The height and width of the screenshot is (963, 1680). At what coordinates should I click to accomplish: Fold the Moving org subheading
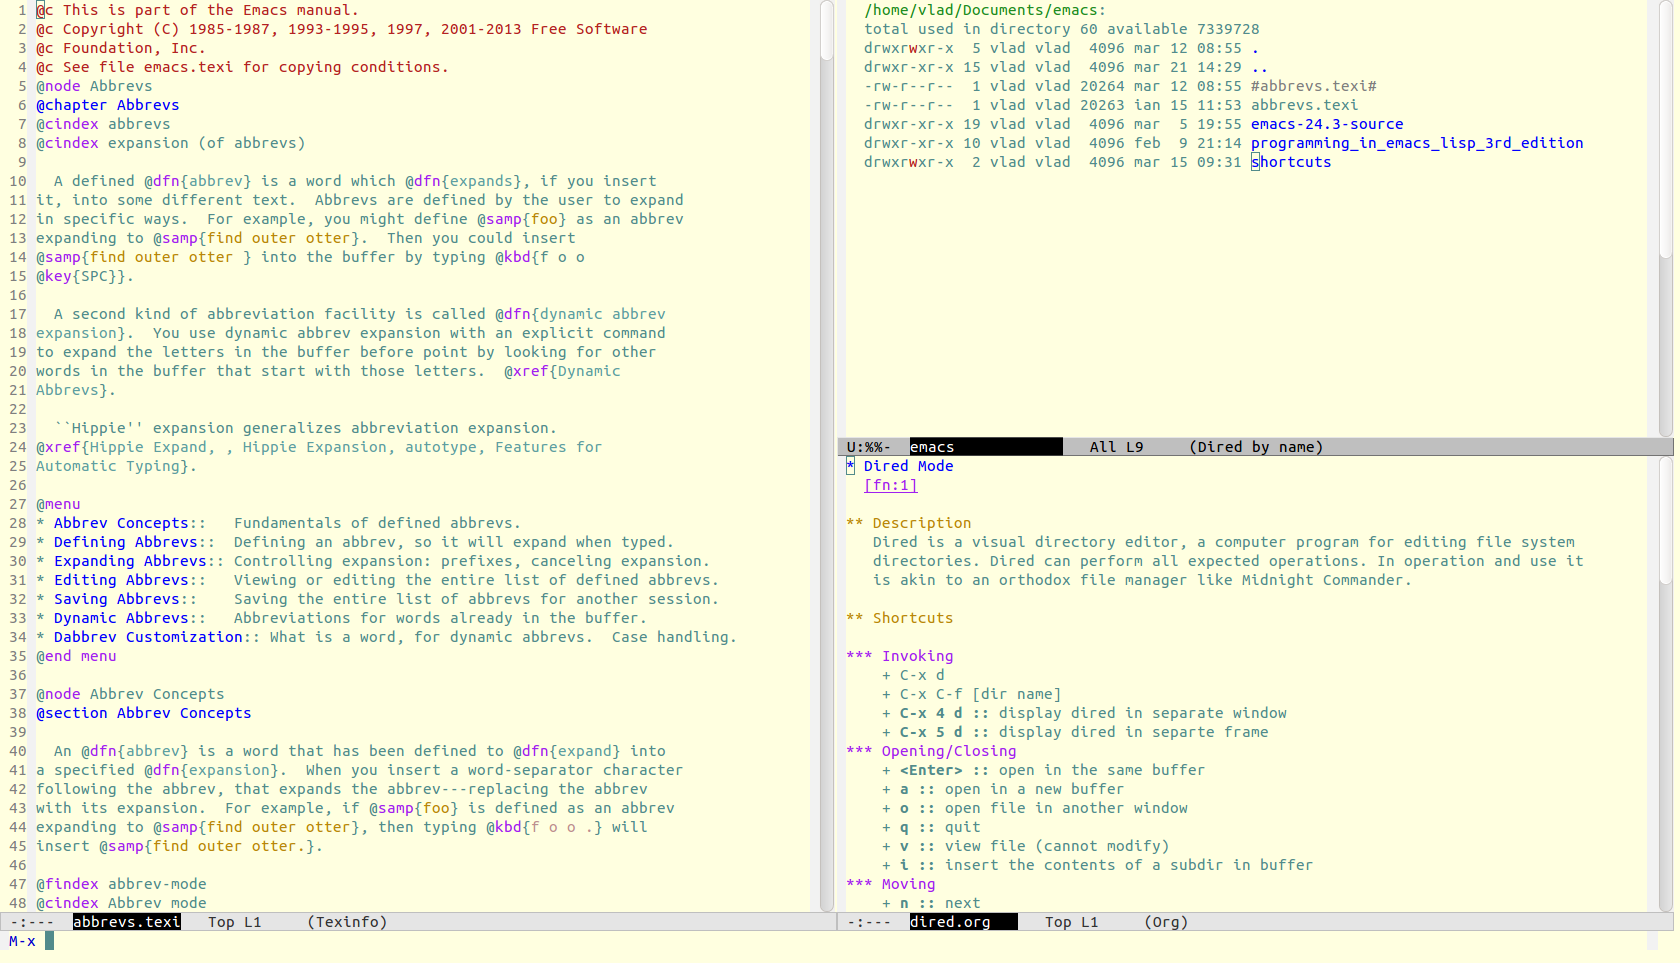[890, 884]
